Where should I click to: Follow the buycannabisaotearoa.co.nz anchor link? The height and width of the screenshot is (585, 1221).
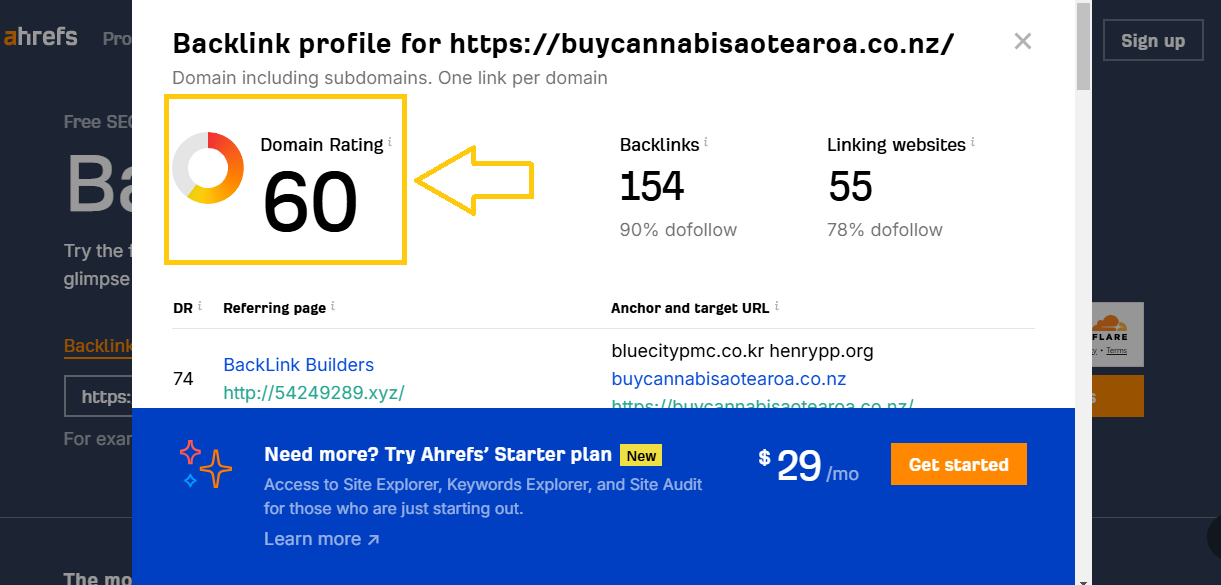729,379
